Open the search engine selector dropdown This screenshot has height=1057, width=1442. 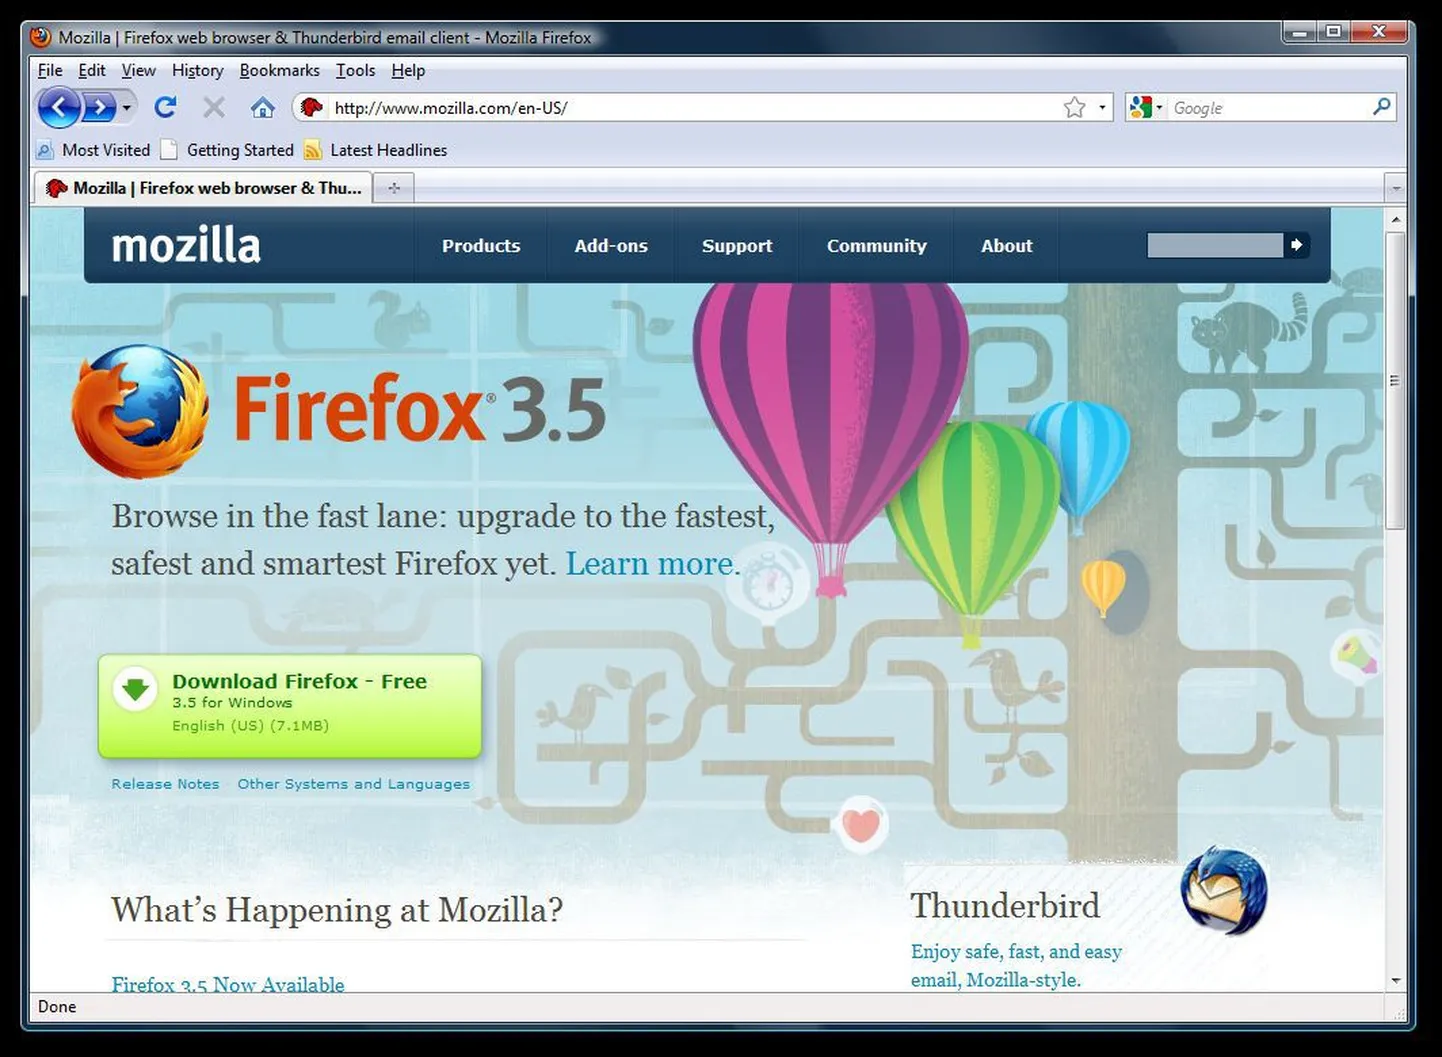[x=1145, y=107]
